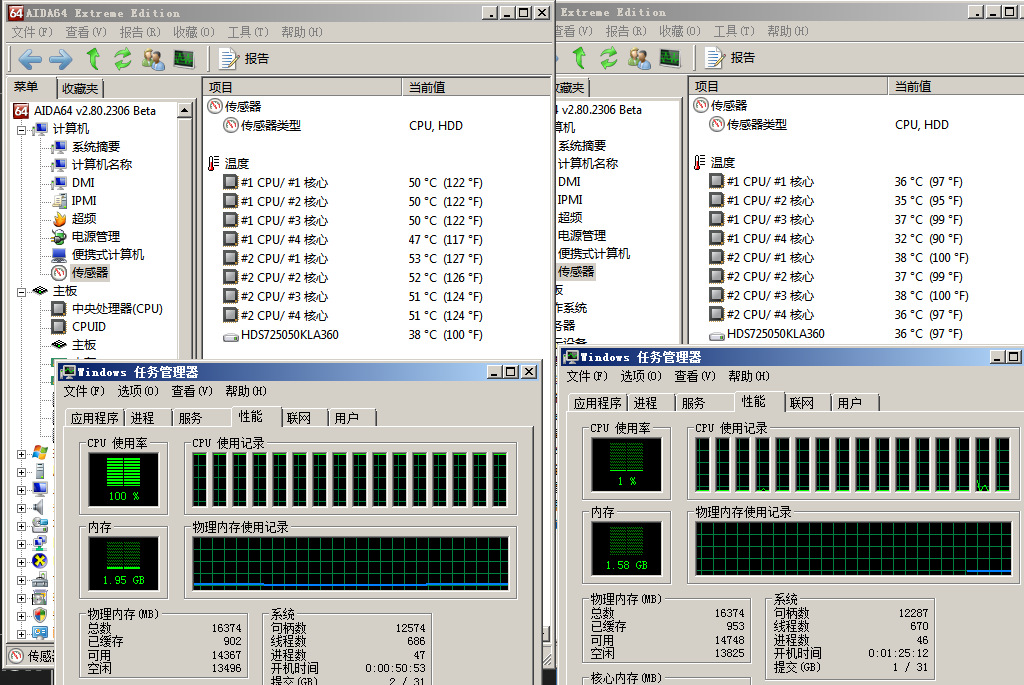Click Refresh icon in right AIDA64 toolbar
The width and height of the screenshot is (1024, 685).
(609, 58)
